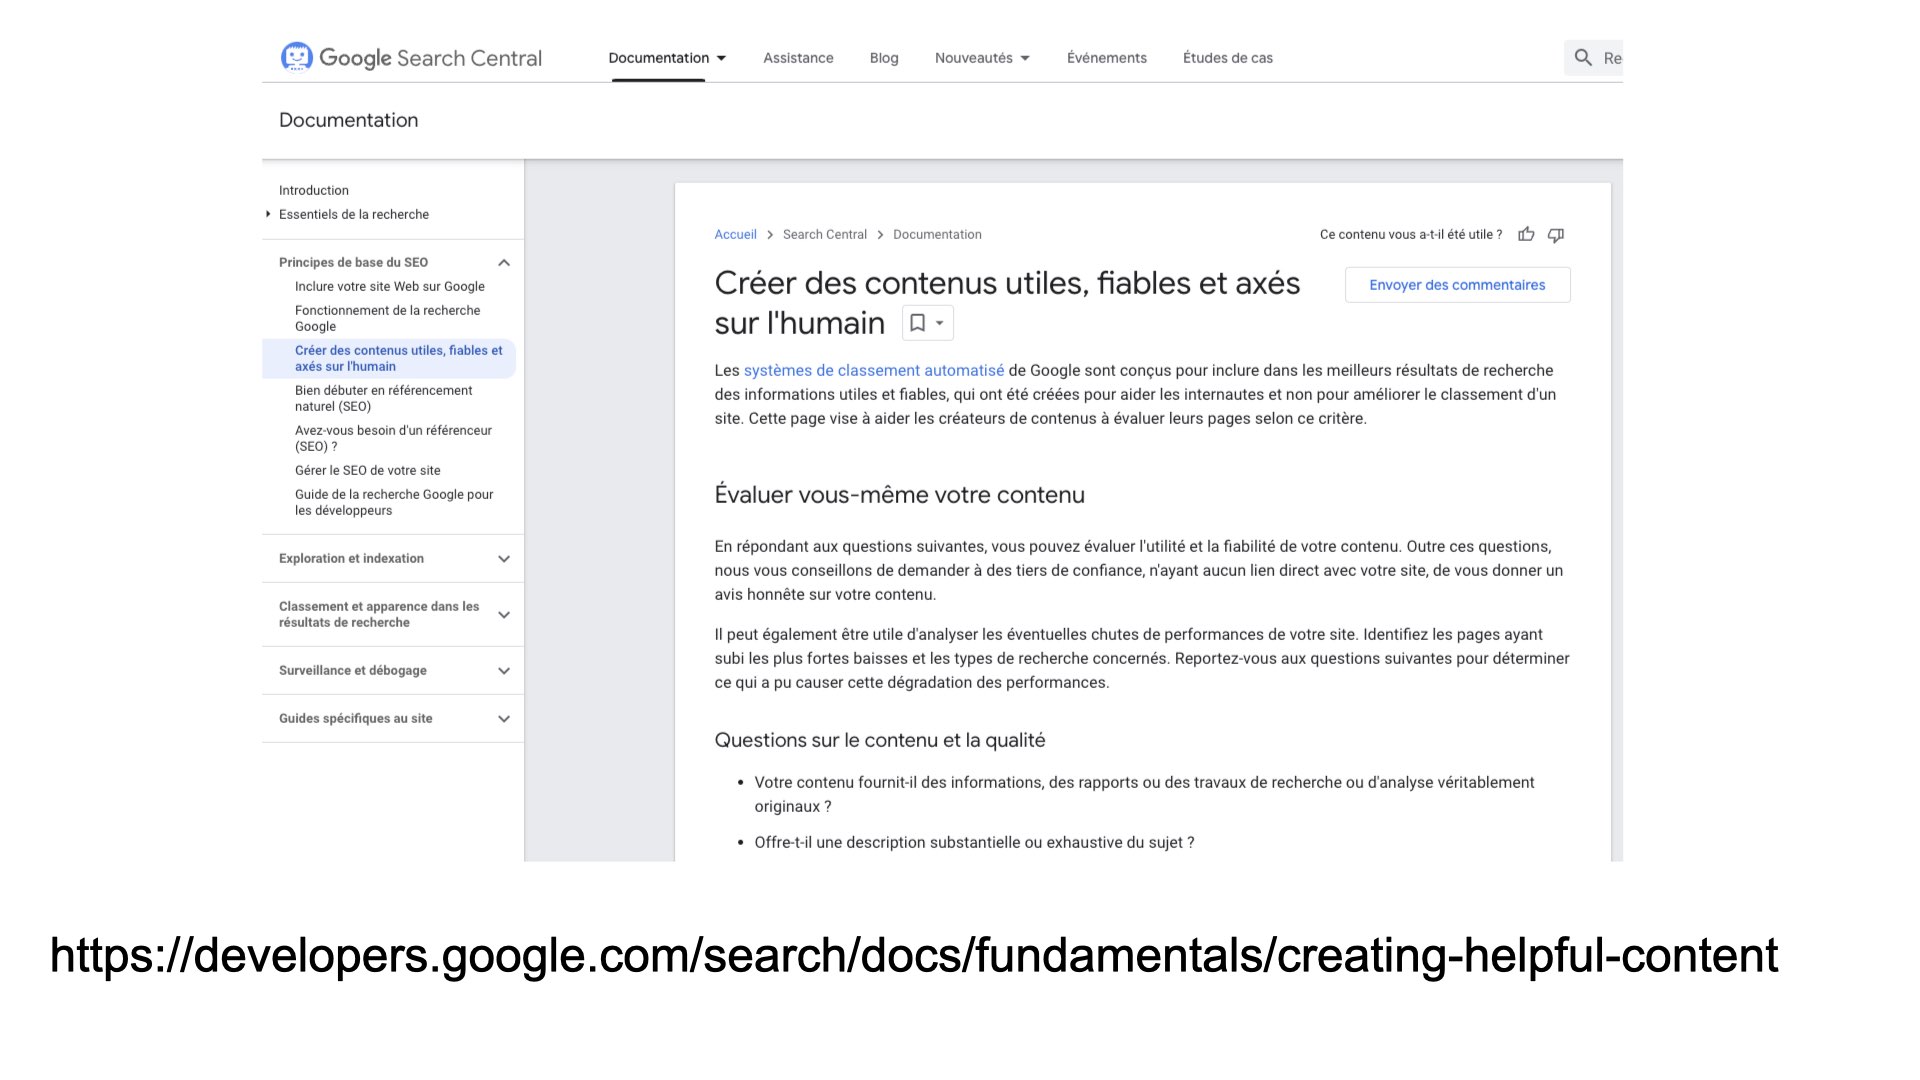Image resolution: width=1920 pixels, height=1080 pixels.
Task: Open Fonctionnement de la recherche Google
Action: click(388, 318)
